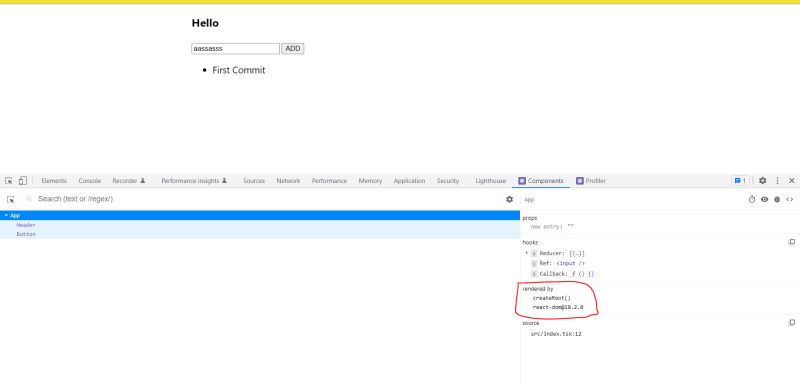This screenshot has height=384, width=800.
Task: Open the DevTools three-dot menu
Action: pos(778,181)
